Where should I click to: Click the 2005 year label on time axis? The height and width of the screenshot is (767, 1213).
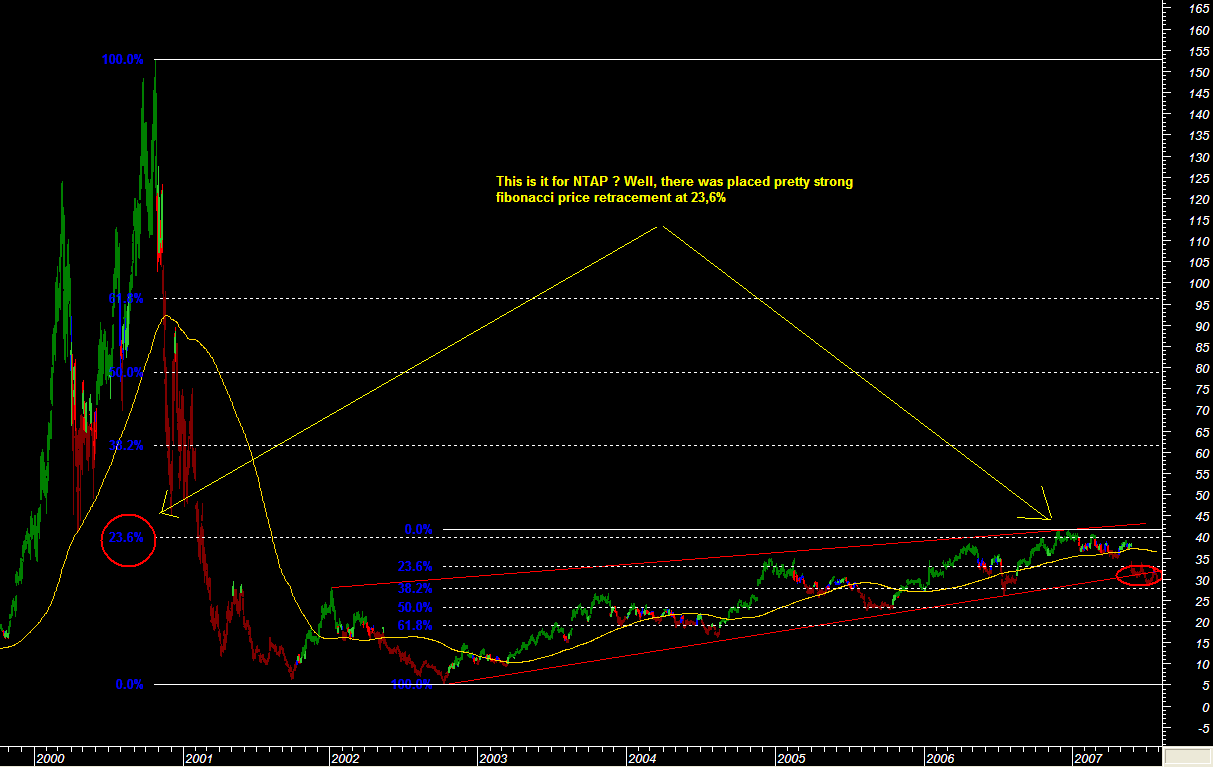click(791, 759)
